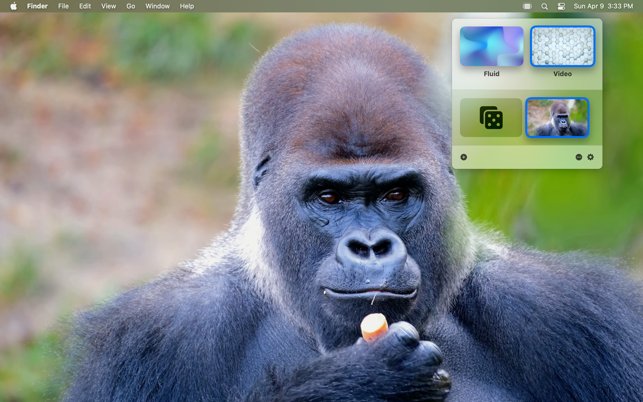Click the wallpaper app menu bar icon
The height and width of the screenshot is (402, 643).
[527, 6]
